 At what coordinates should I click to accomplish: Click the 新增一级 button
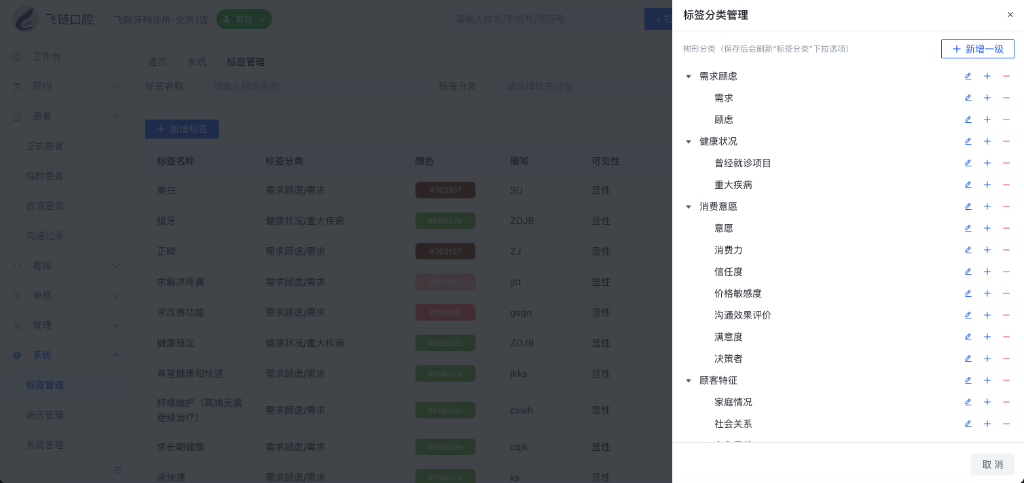[x=977, y=49]
